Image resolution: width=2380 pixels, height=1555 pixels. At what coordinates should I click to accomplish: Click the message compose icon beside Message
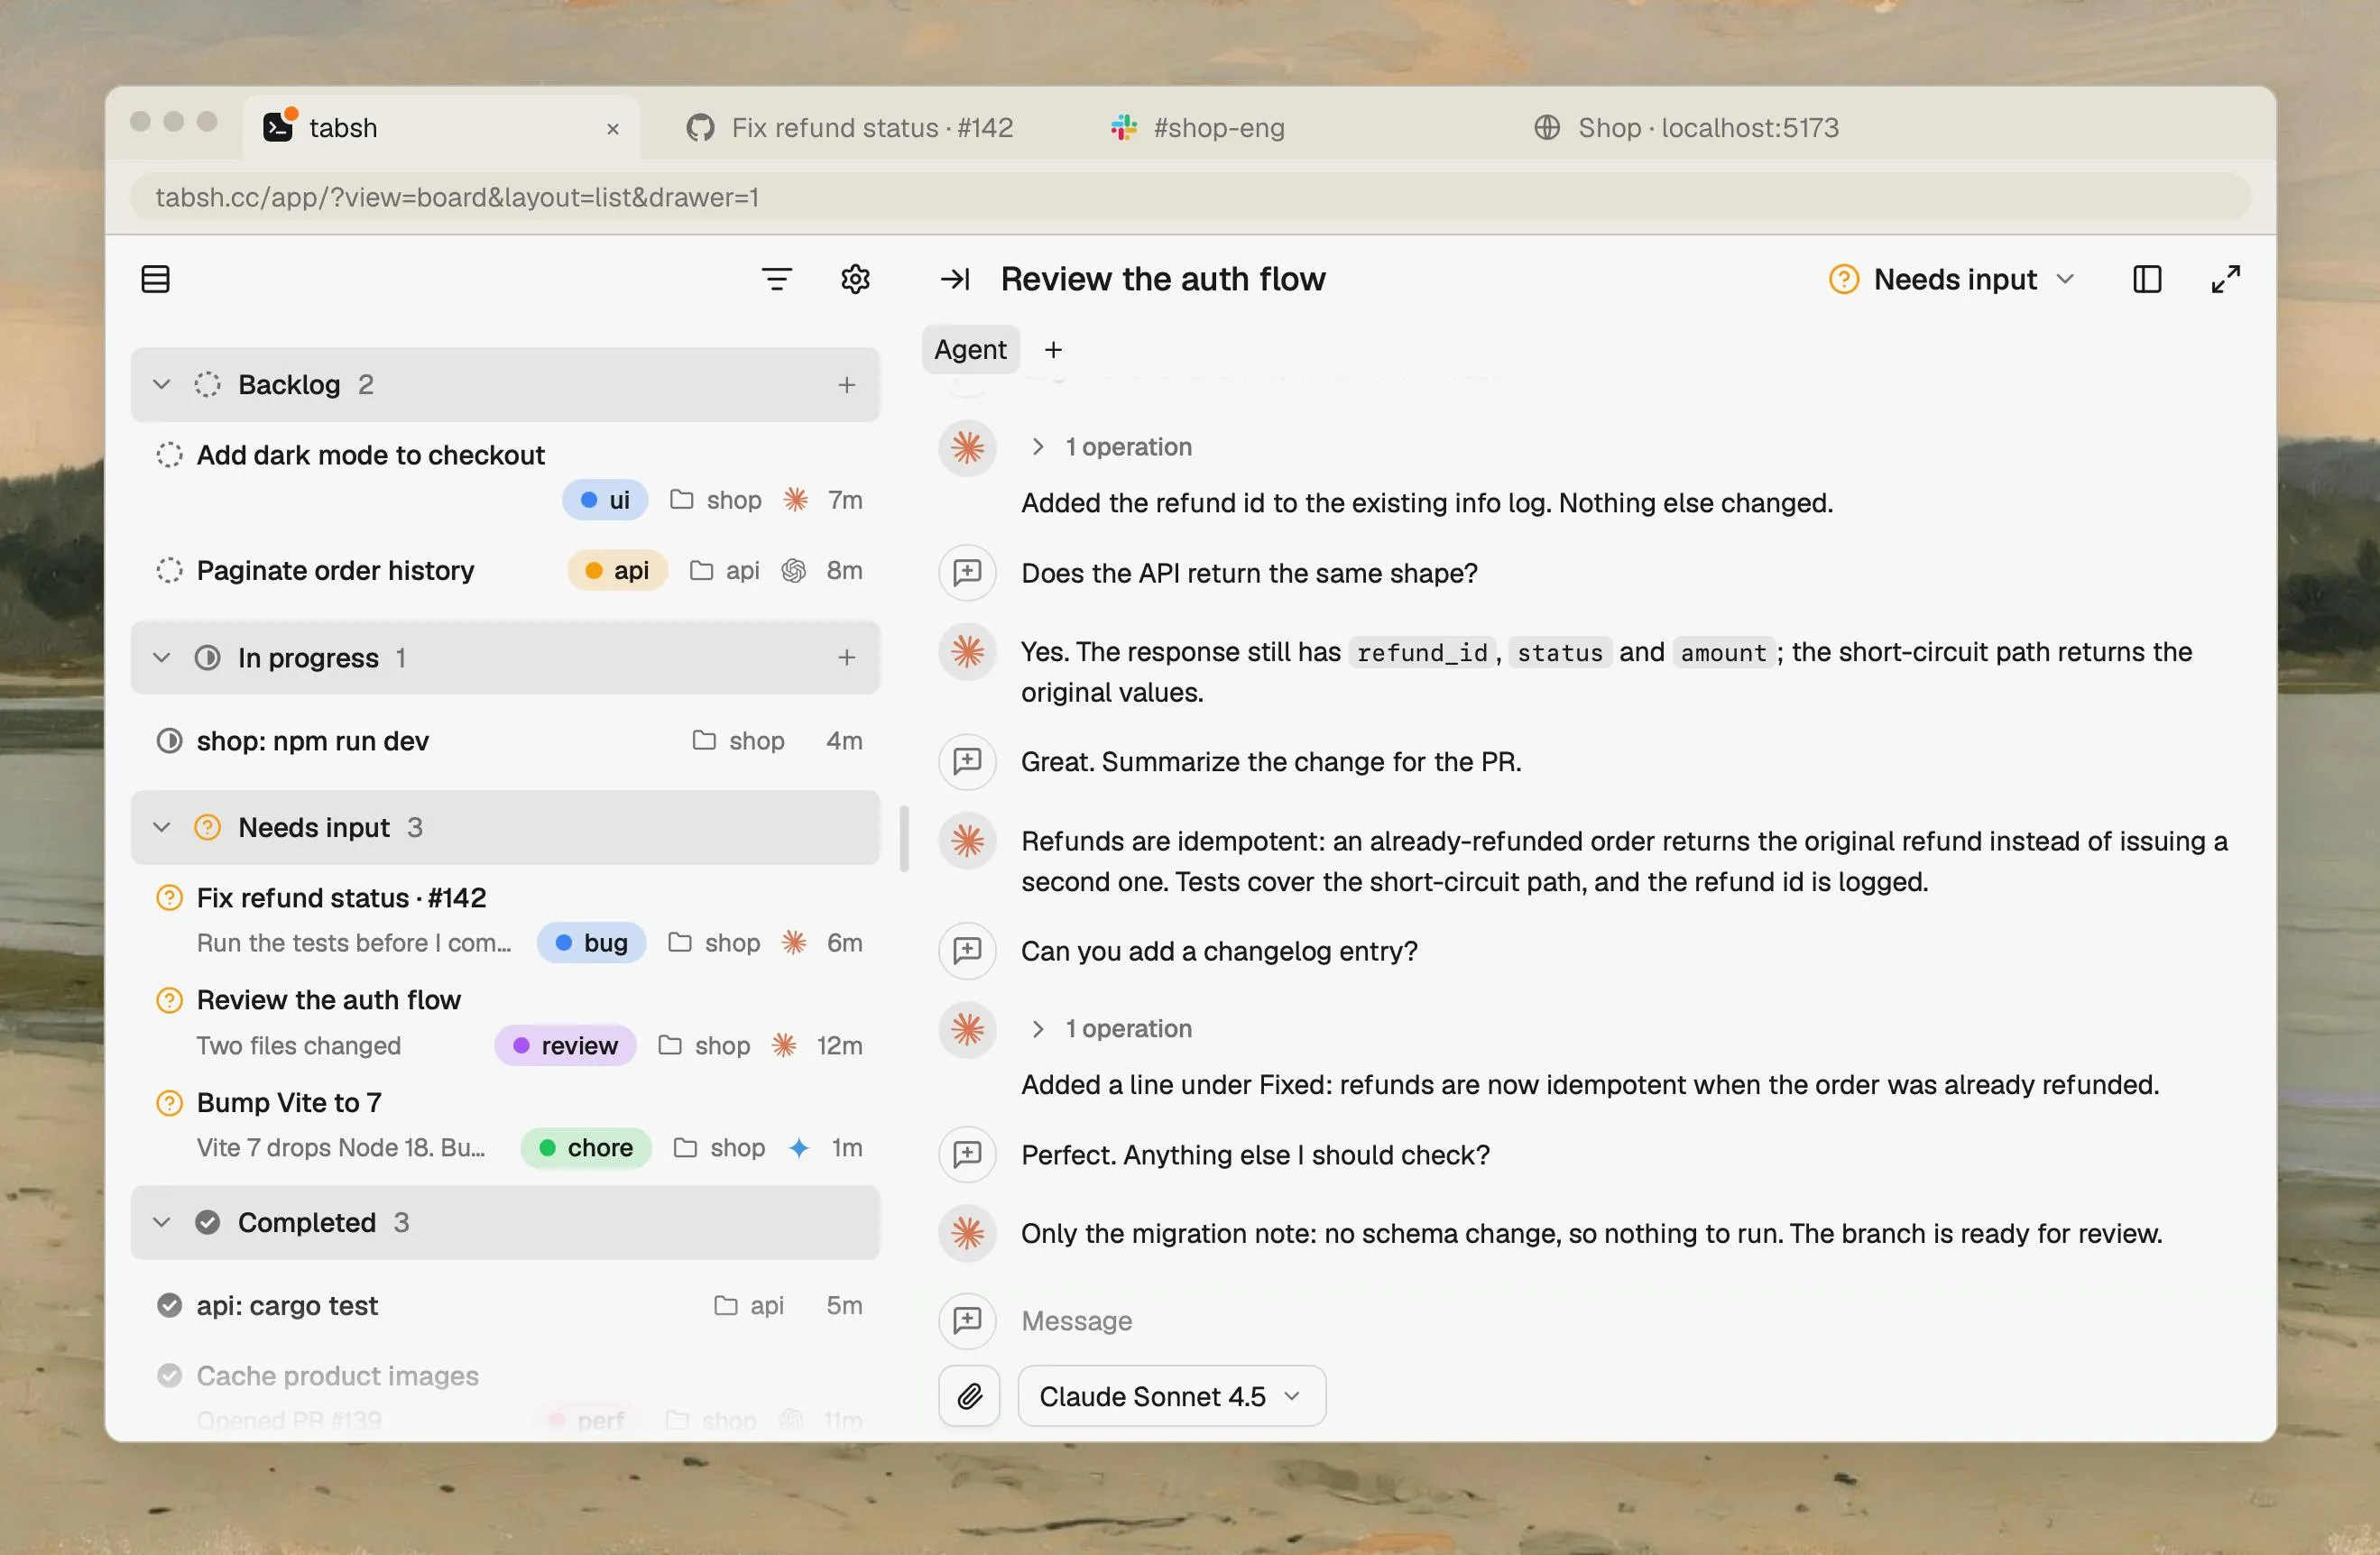point(967,1320)
